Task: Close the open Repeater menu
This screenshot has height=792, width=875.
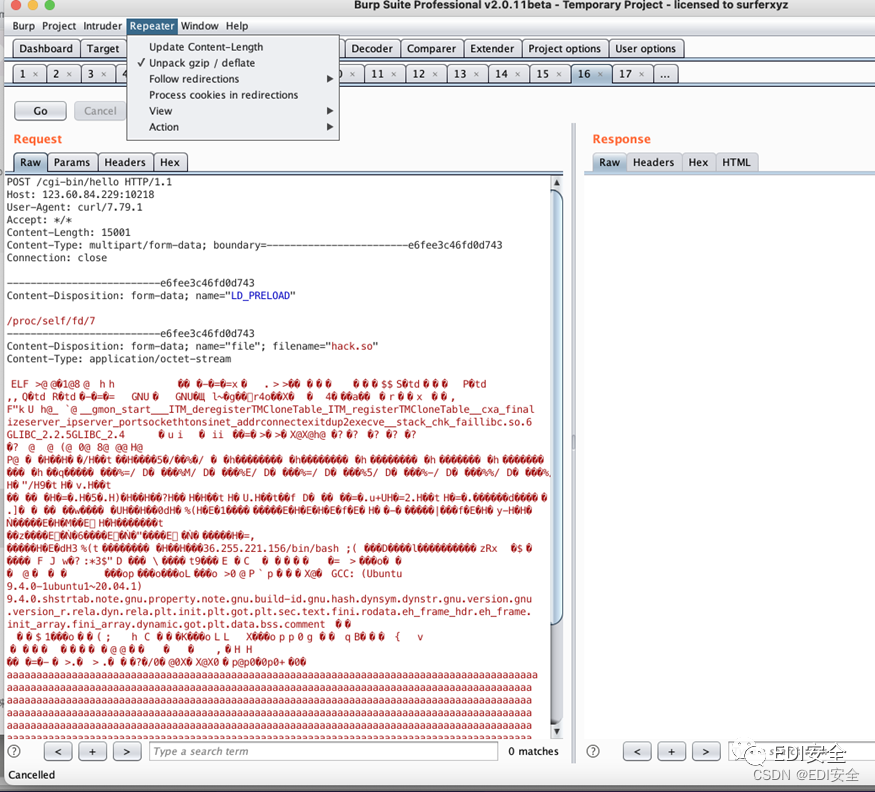Action: 152,26
